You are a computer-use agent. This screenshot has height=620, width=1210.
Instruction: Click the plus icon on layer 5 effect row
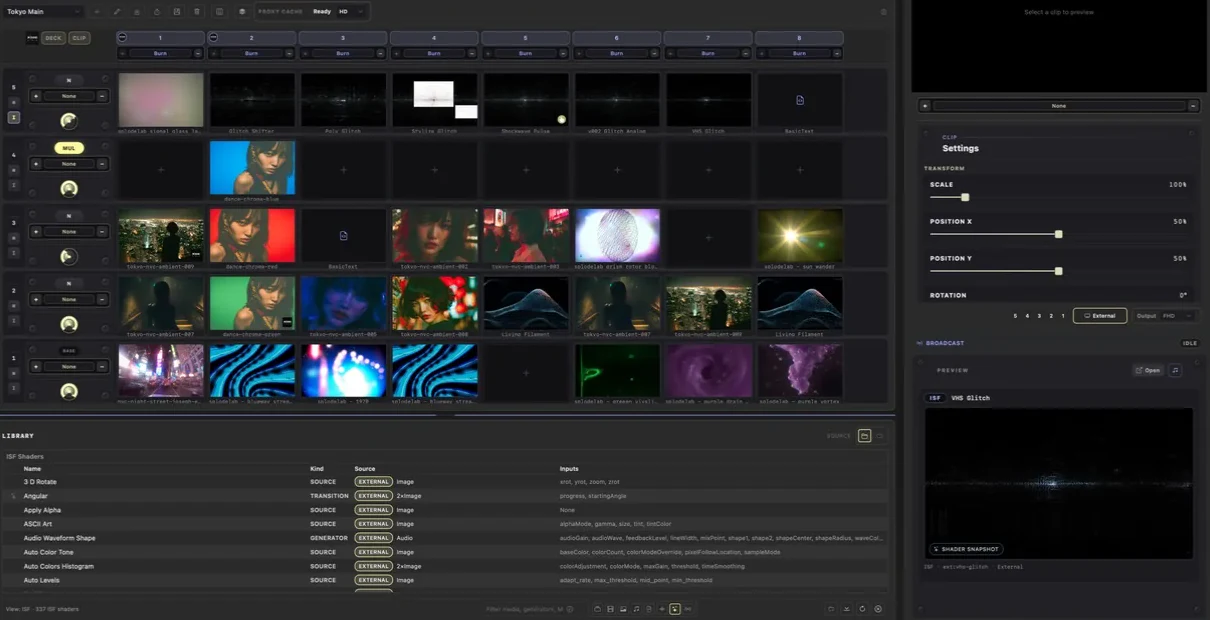(36, 96)
